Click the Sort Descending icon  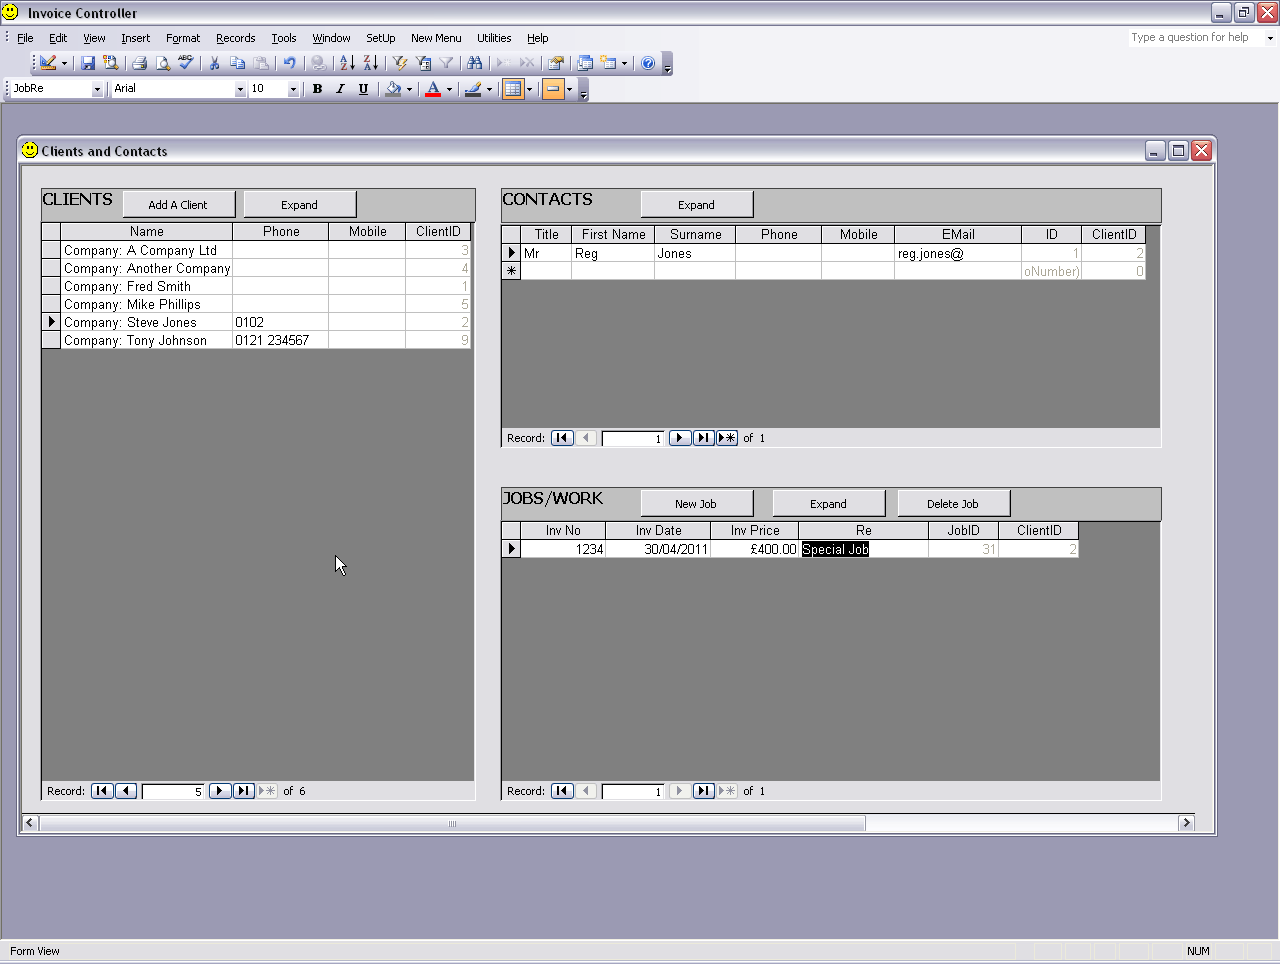[371, 63]
